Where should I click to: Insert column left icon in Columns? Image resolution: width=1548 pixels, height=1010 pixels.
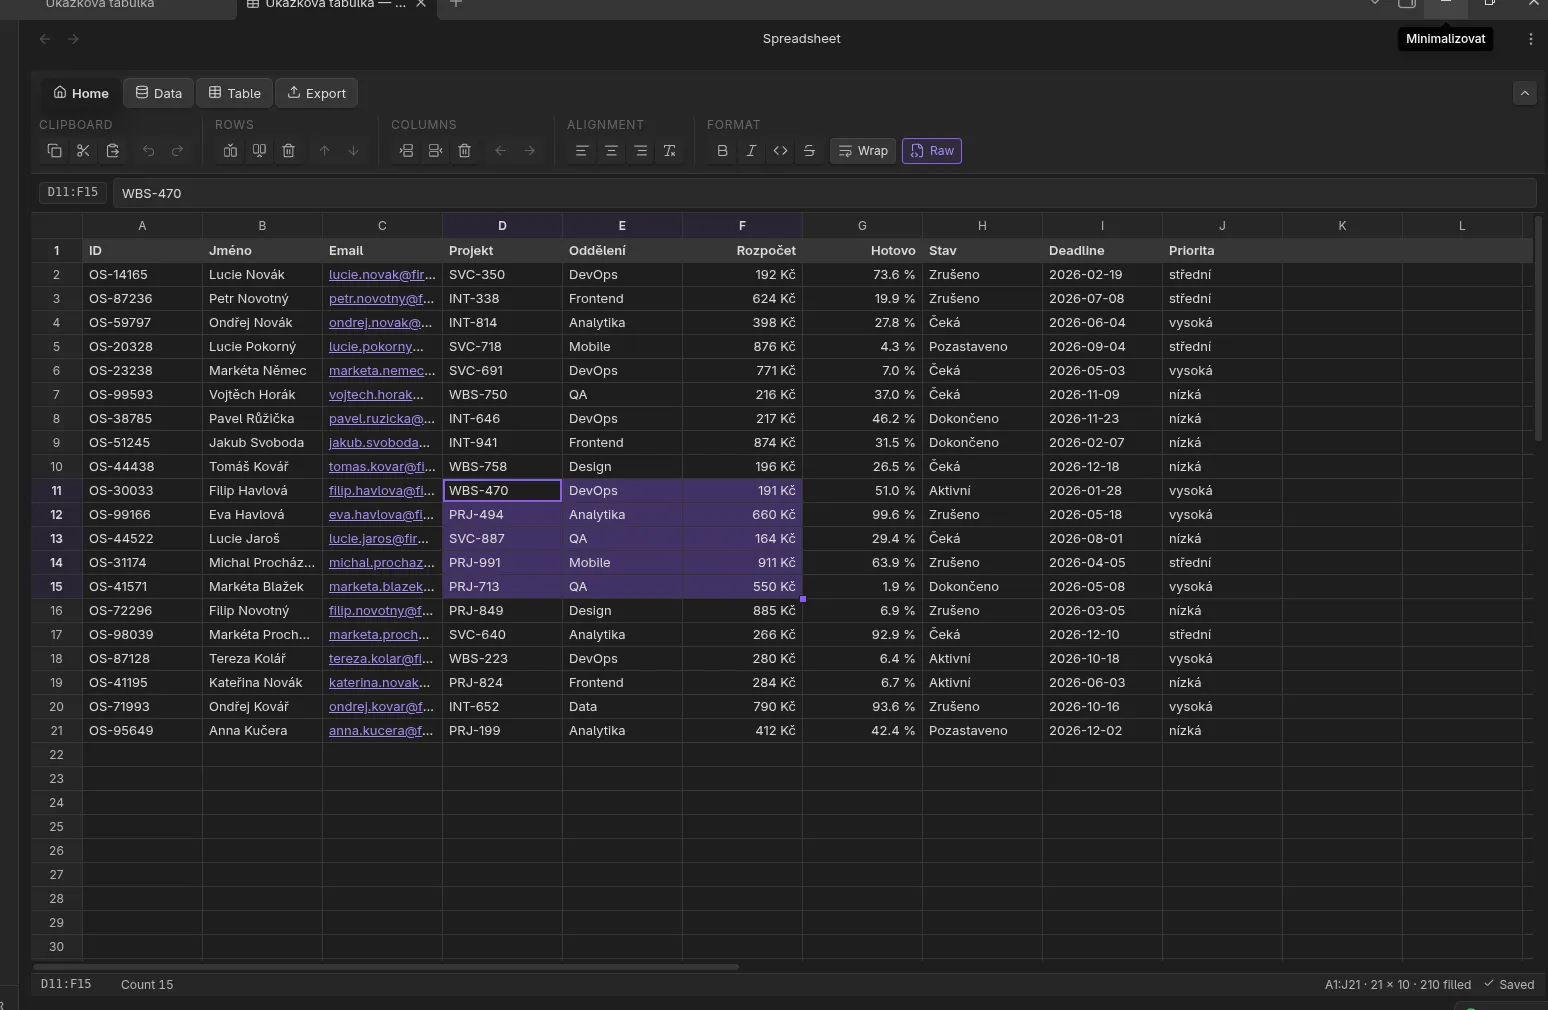click(406, 151)
